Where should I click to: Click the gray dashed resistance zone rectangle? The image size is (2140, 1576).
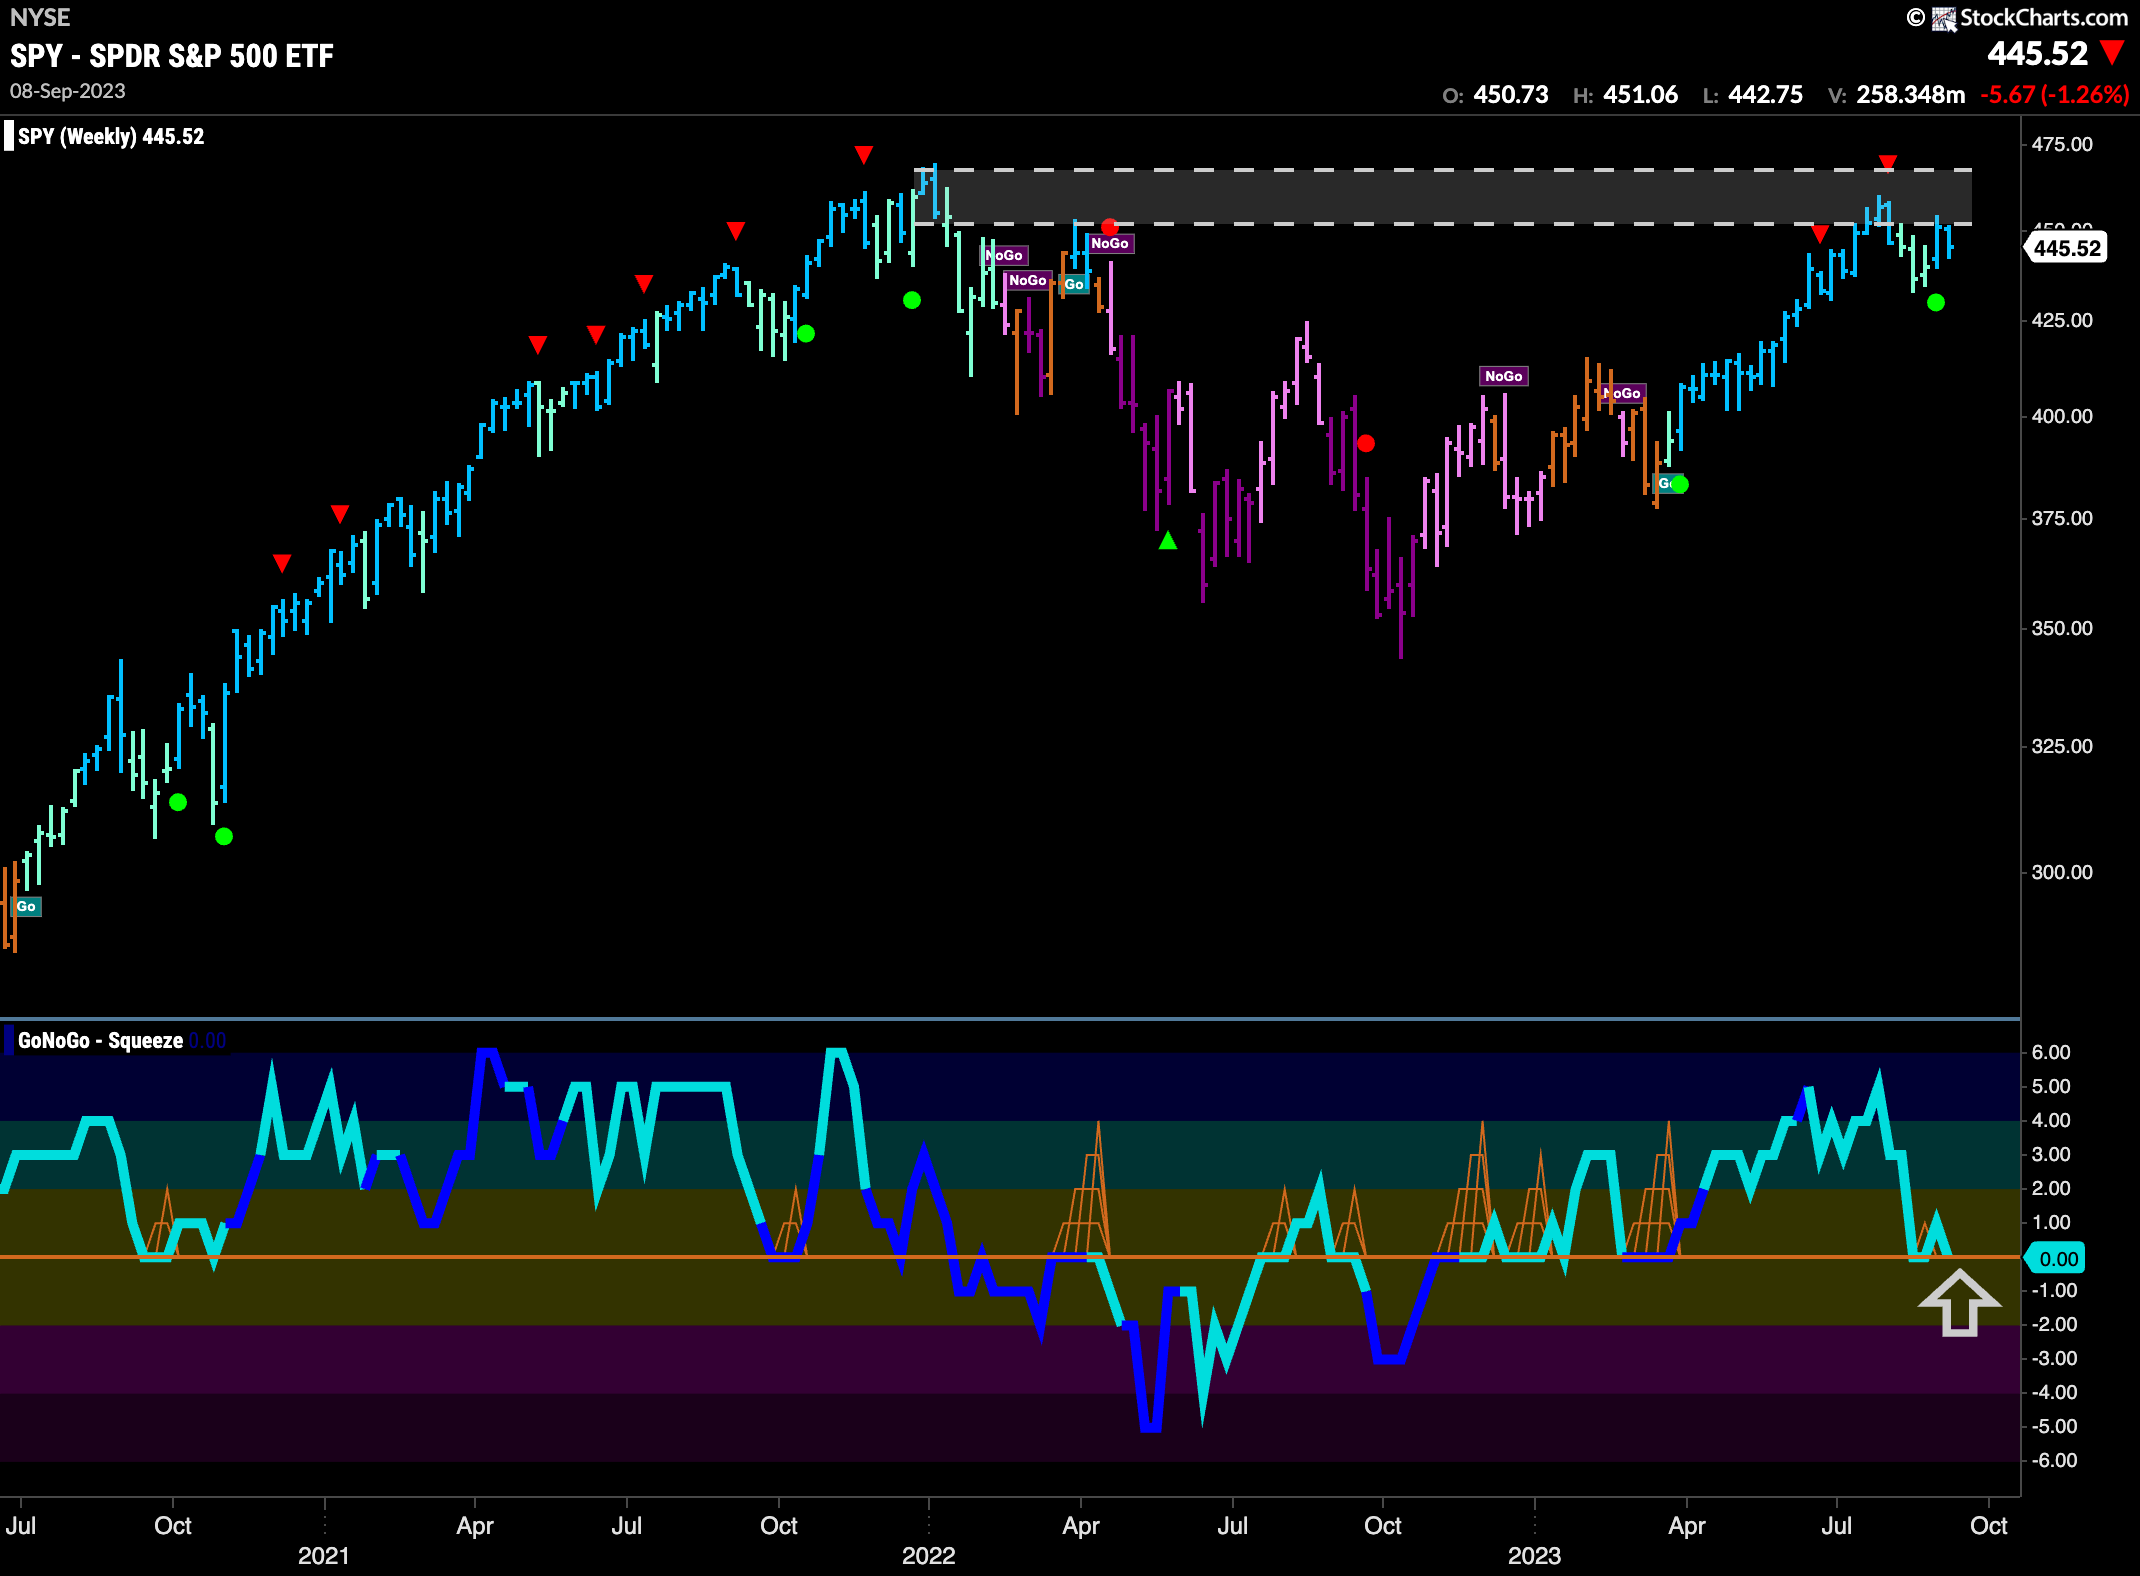point(1444,196)
